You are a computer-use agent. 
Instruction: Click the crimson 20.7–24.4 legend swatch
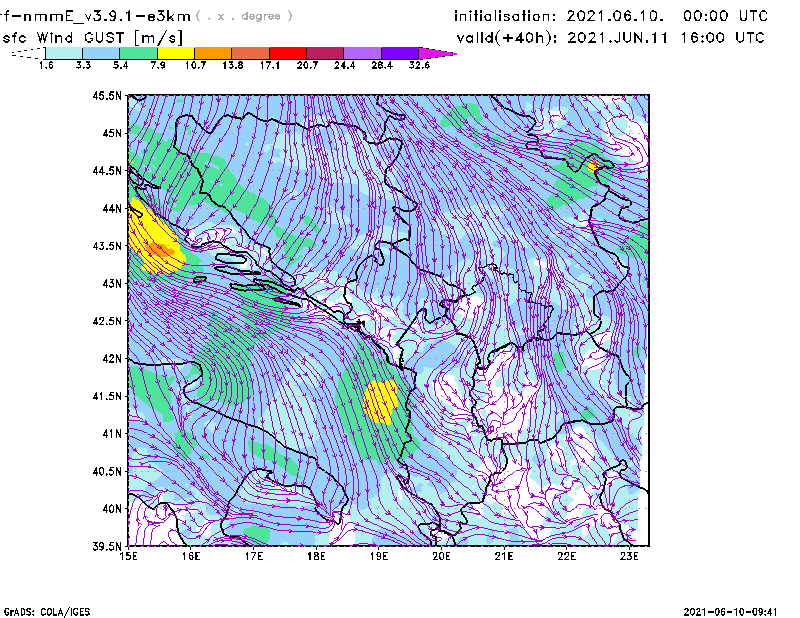coord(325,53)
